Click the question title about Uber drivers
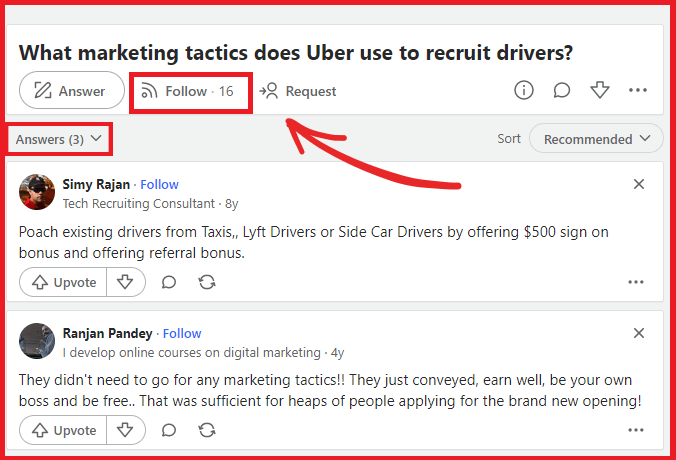676x460 pixels. 296,53
